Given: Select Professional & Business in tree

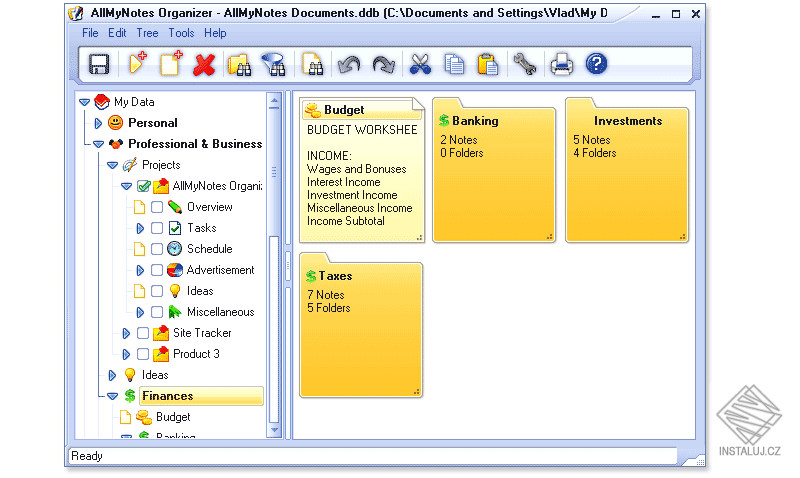Looking at the screenshot, I should [195, 144].
